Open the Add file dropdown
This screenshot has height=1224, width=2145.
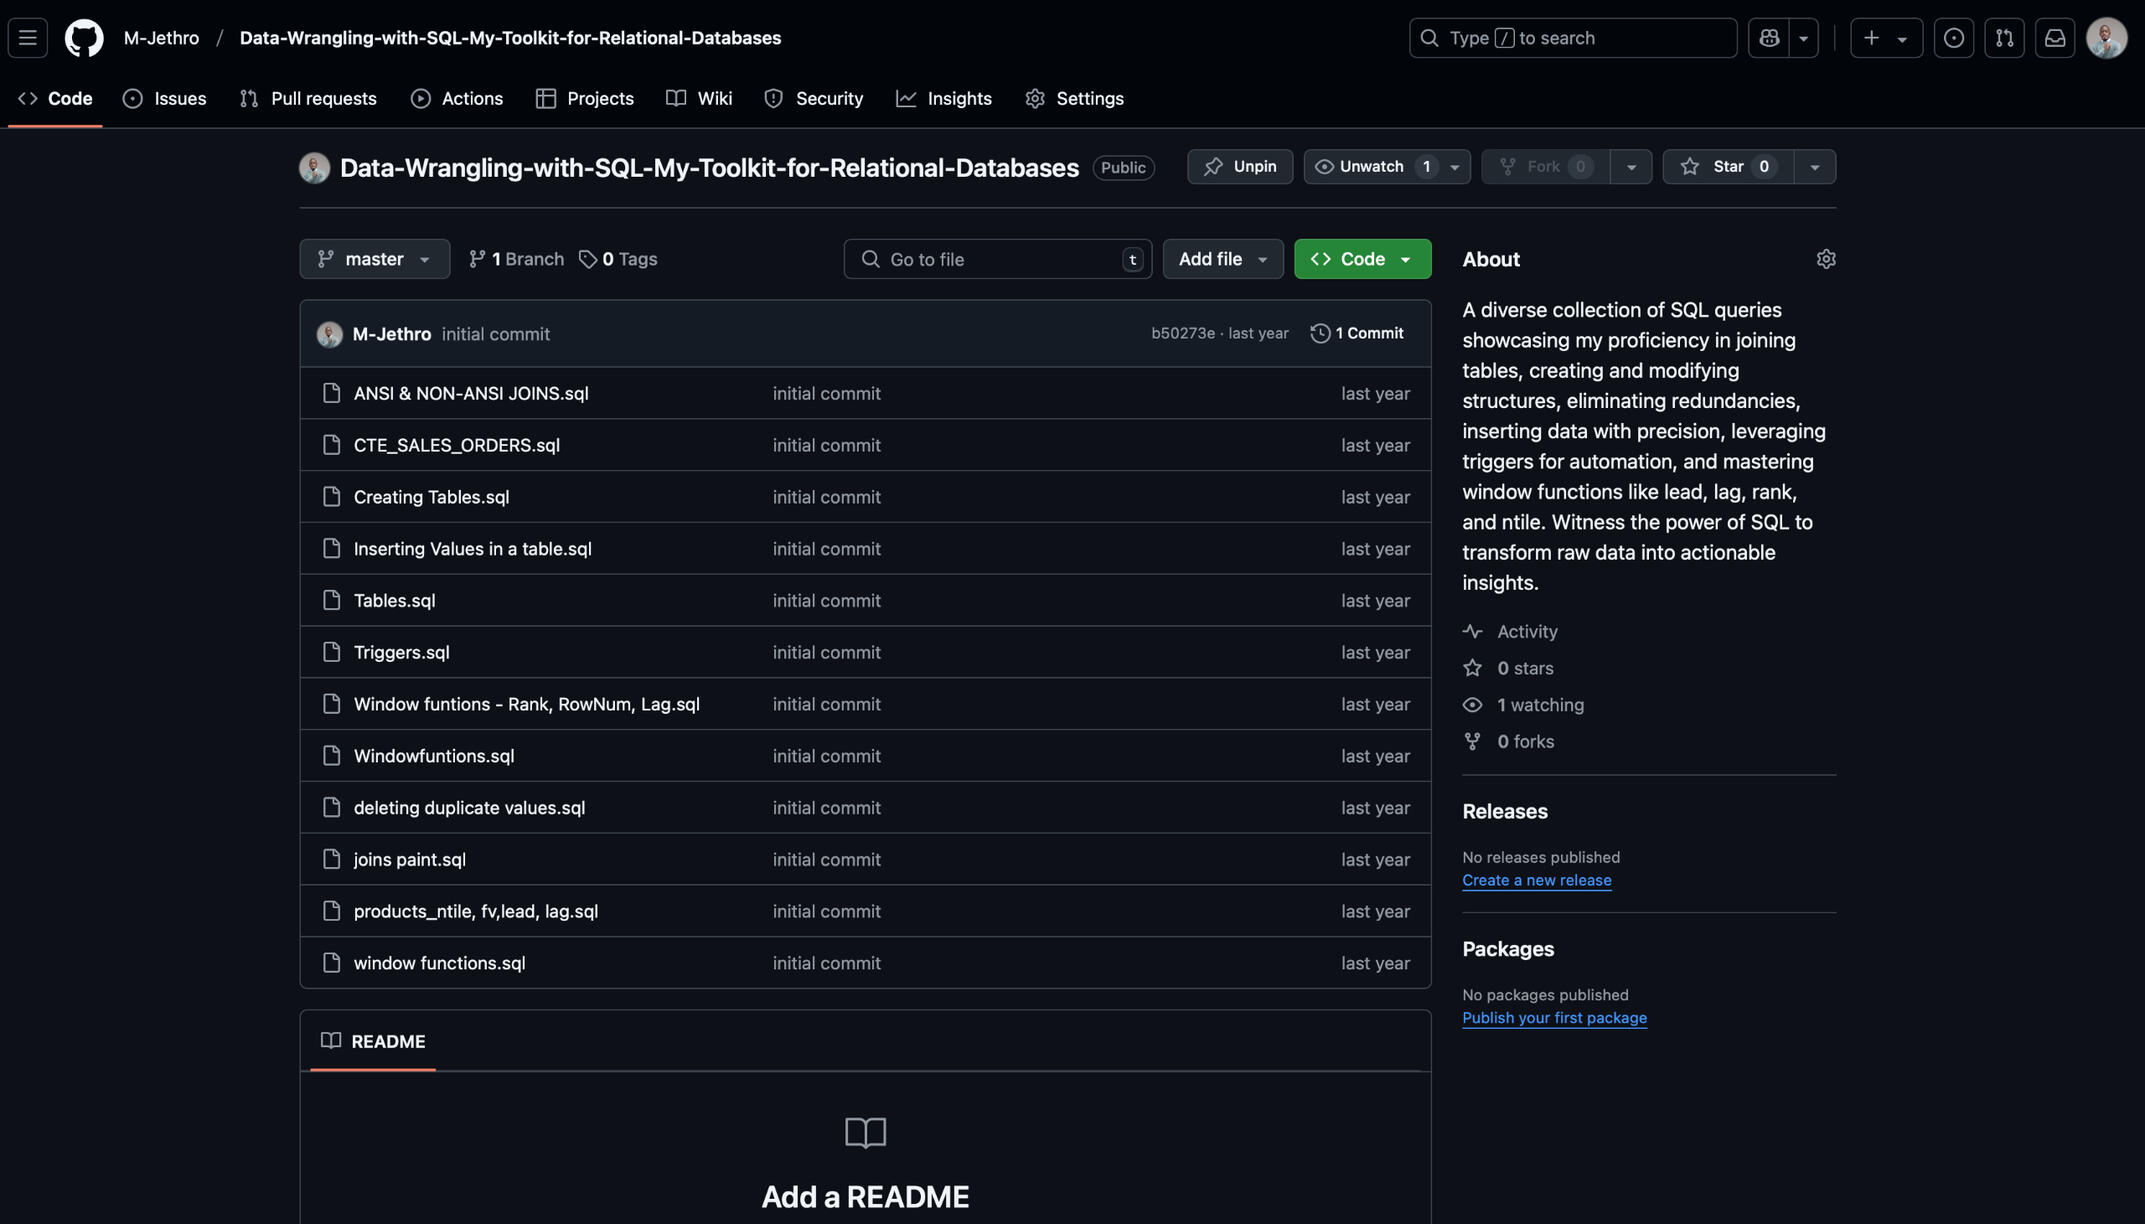(1222, 259)
